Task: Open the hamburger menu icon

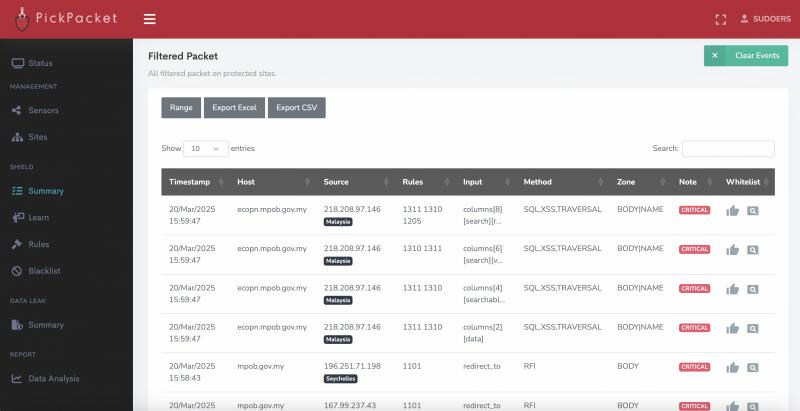Action: point(149,19)
